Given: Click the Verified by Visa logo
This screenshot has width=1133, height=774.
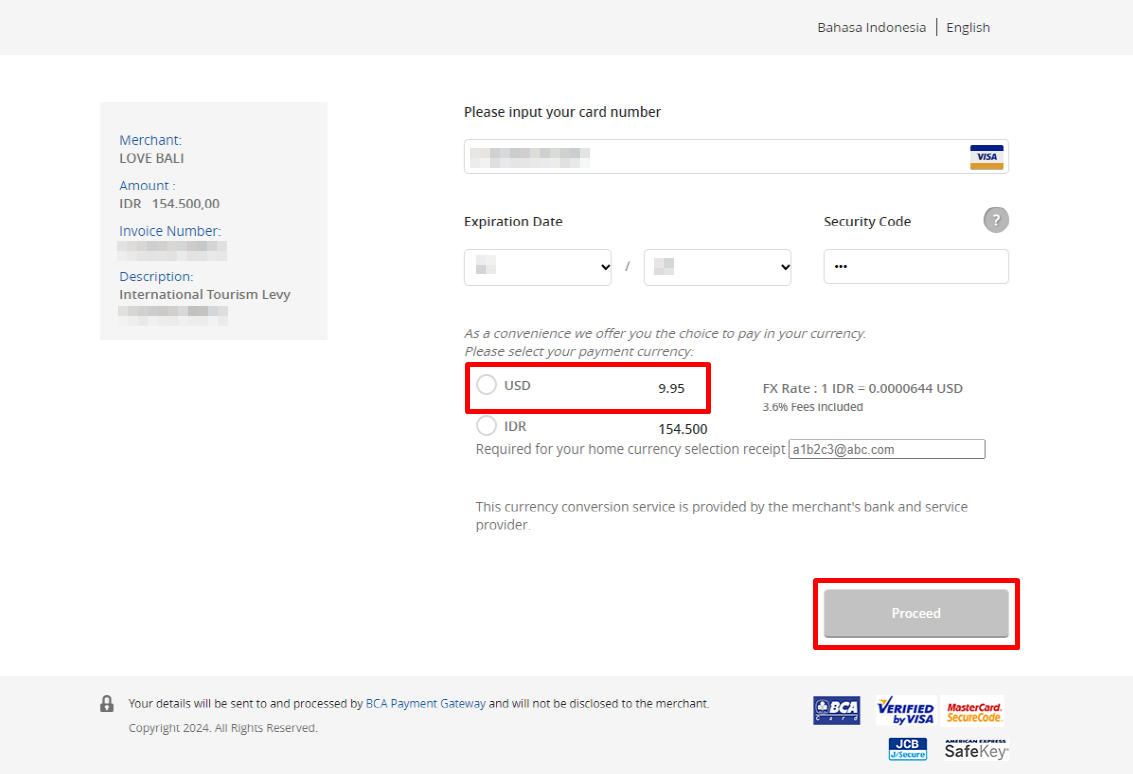Looking at the screenshot, I should click(905, 710).
